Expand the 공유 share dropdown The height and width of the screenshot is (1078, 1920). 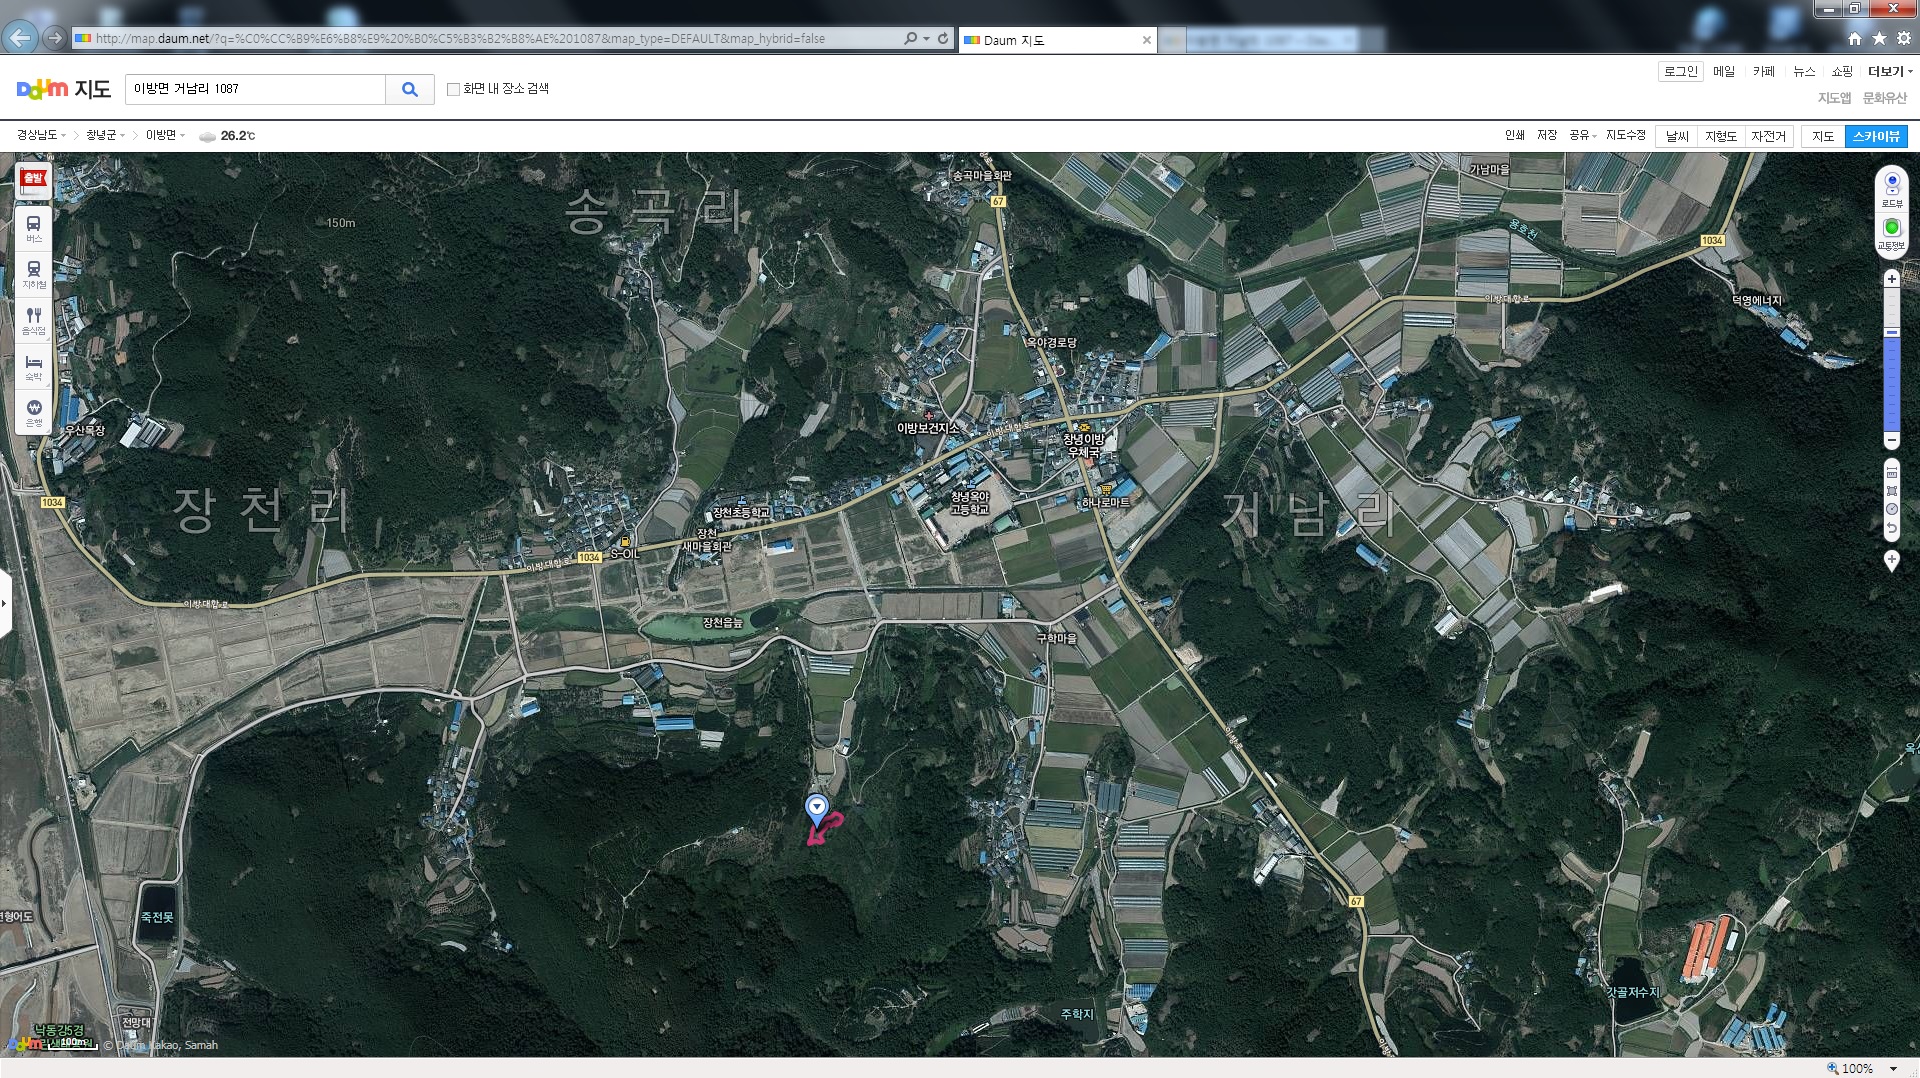(x=1582, y=135)
